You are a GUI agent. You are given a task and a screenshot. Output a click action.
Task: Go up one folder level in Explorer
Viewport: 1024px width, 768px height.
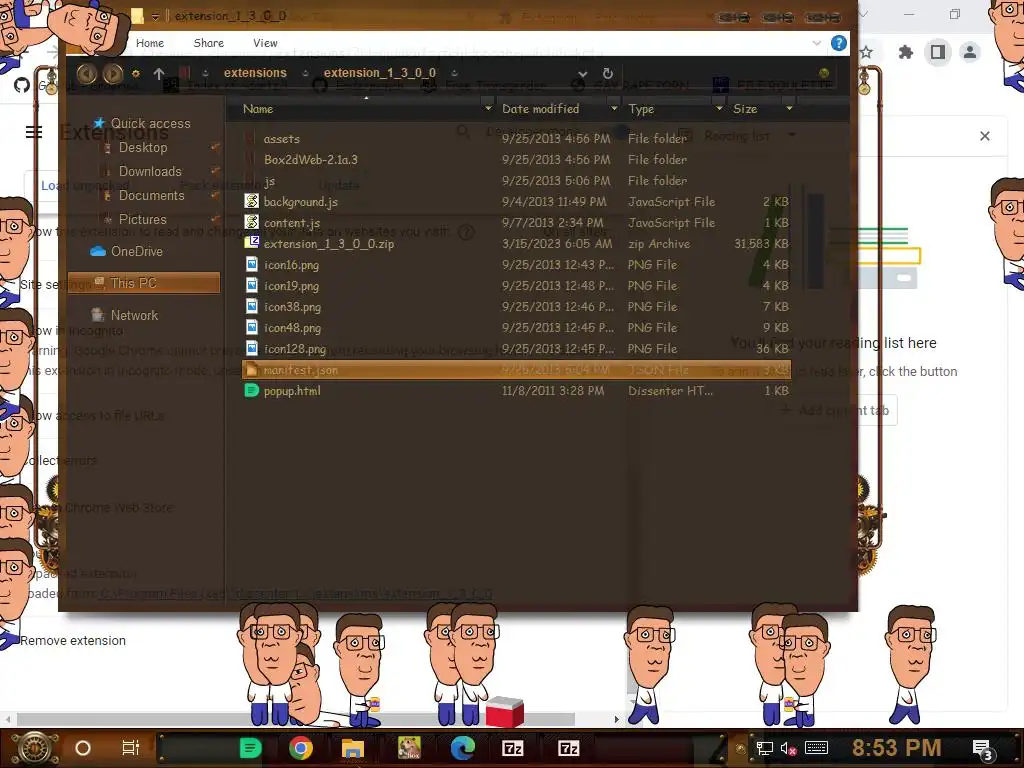click(159, 74)
